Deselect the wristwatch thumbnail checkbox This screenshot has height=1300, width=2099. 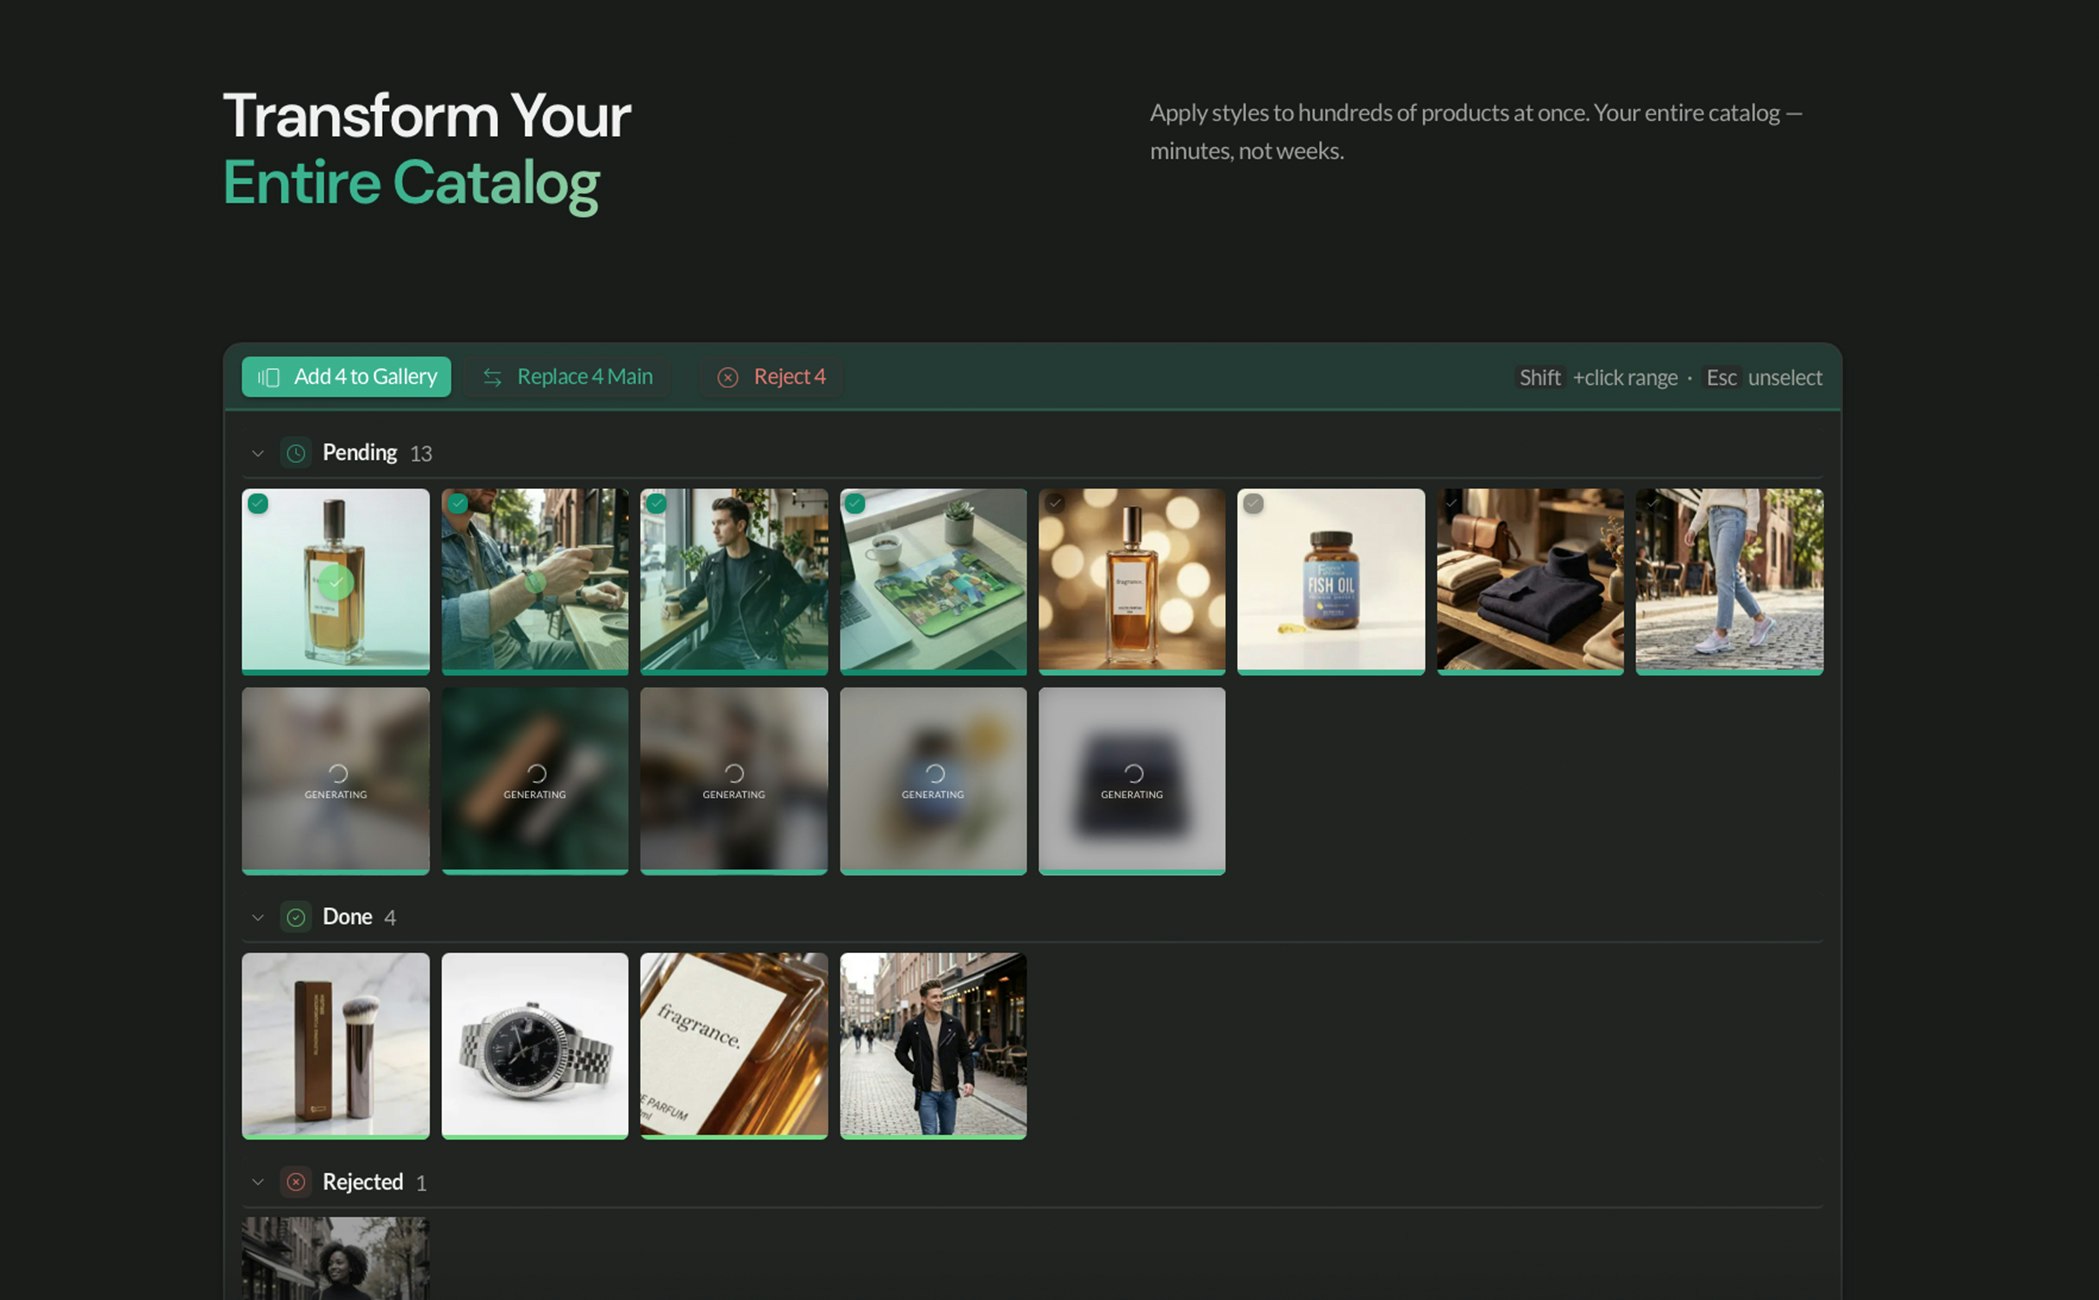(458, 504)
